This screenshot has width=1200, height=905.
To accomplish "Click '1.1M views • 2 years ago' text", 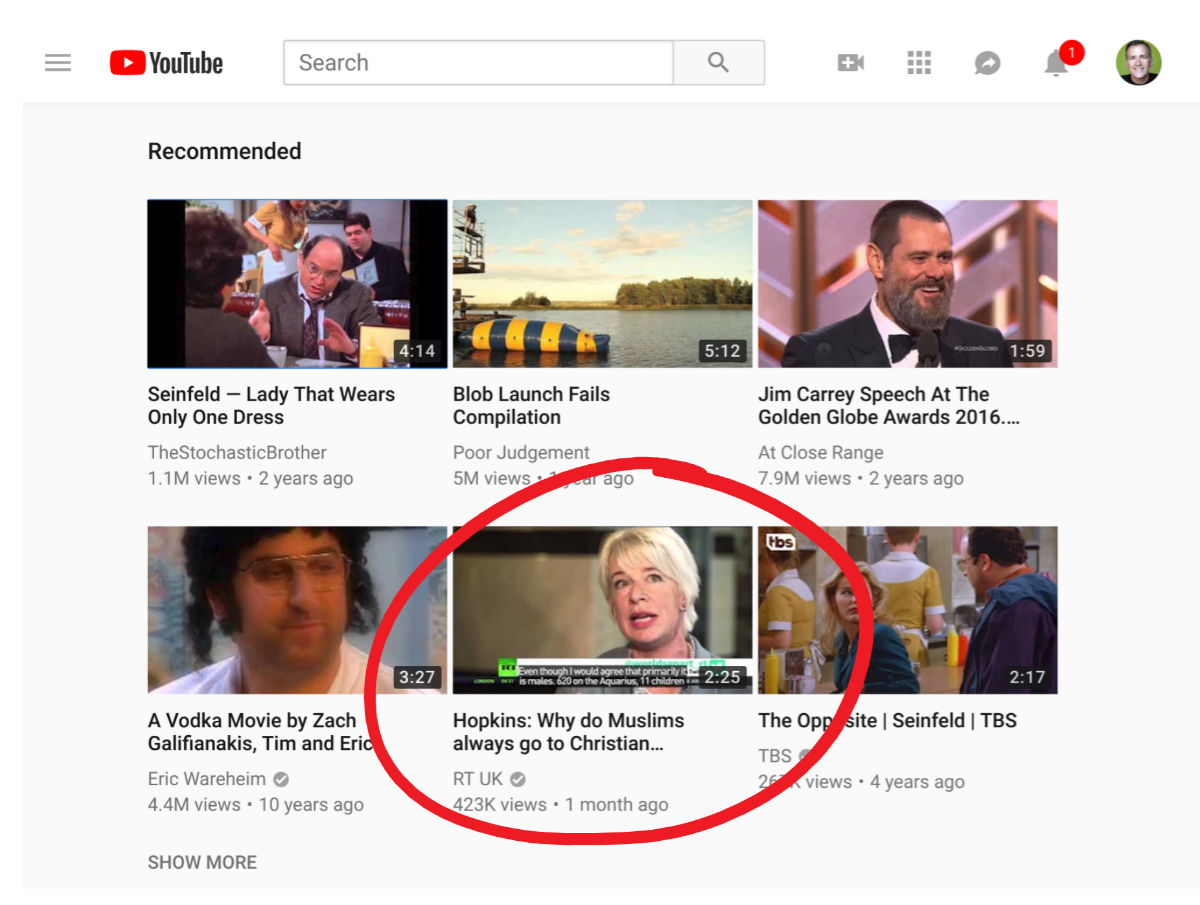I will (250, 479).
